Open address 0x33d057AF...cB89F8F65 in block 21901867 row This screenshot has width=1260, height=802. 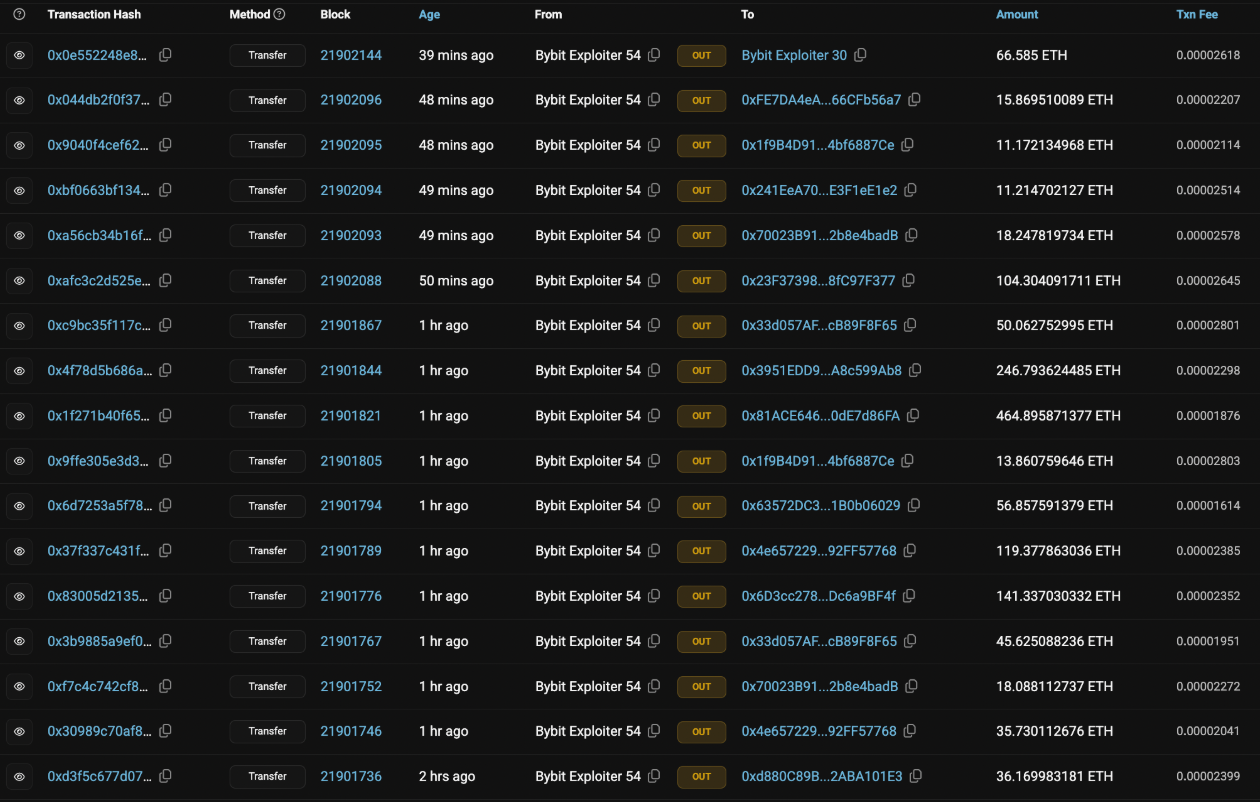pyautogui.click(x=820, y=325)
